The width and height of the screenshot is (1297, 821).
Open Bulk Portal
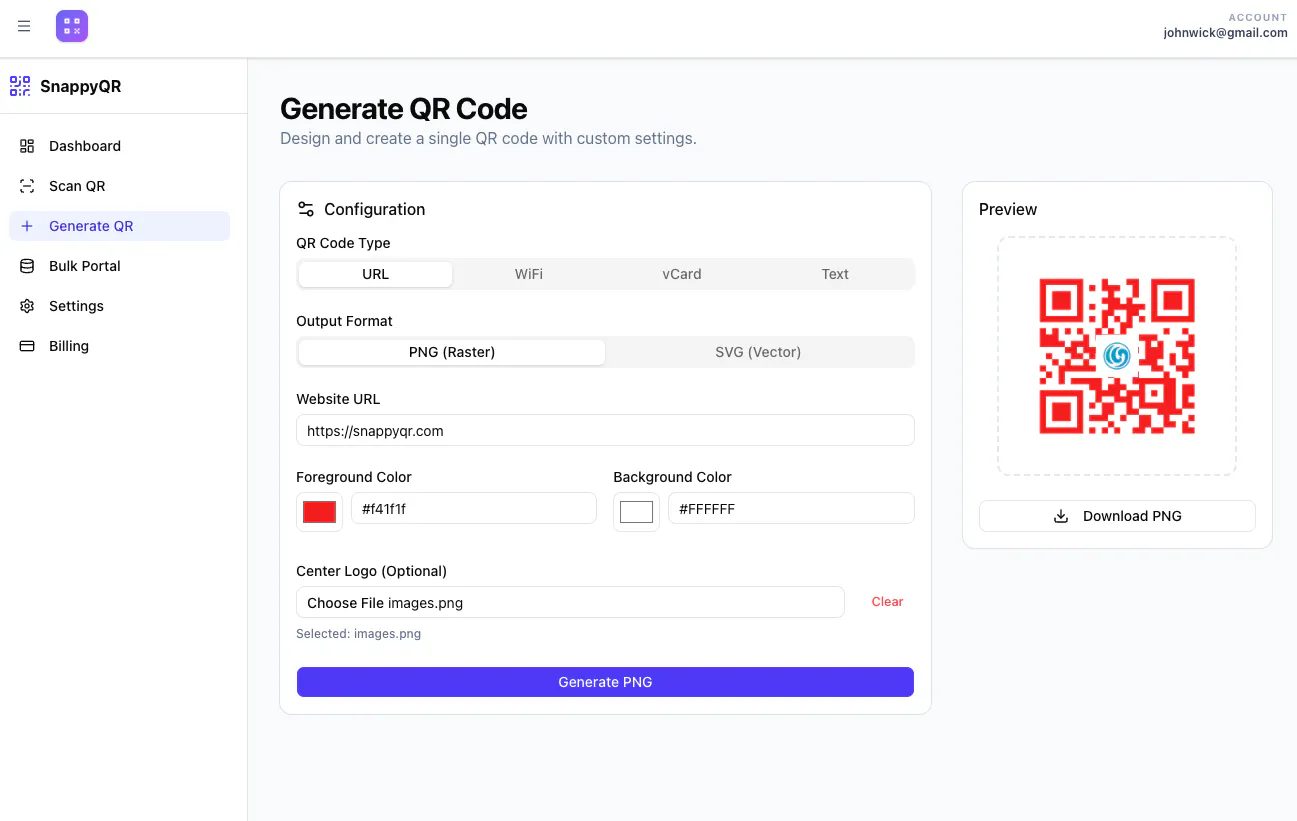pos(119,266)
